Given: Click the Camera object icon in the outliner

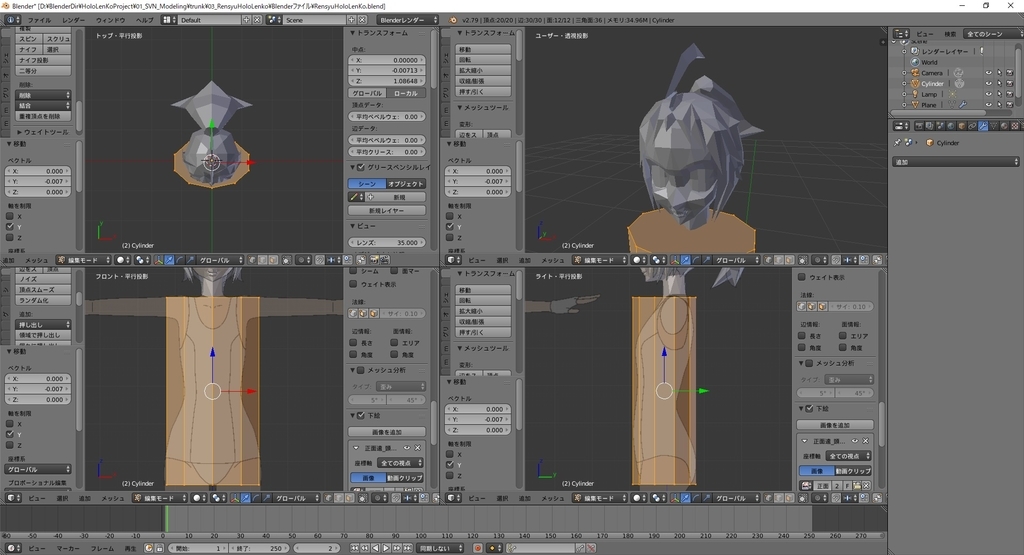Looking at the screenshot, I should click(x=915, y=72).
